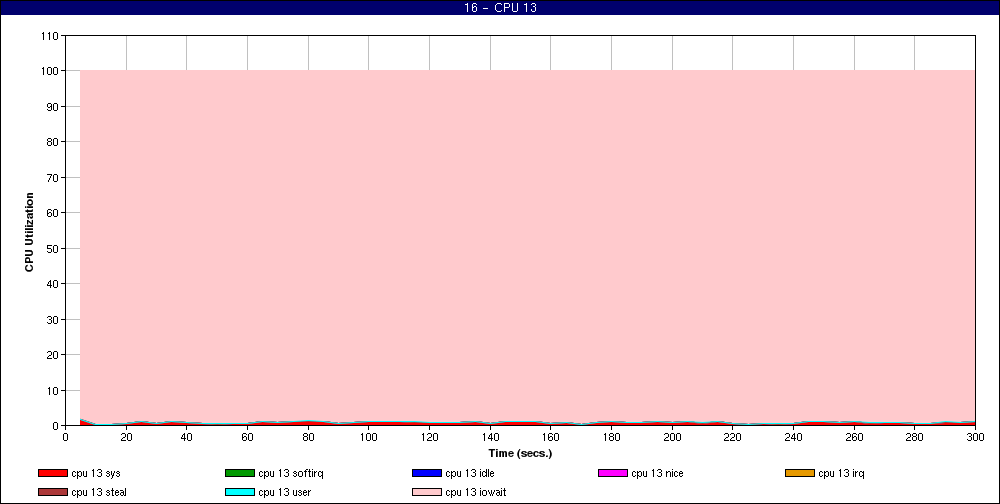Select the 'cpu 13 steal' legend label

99,493
